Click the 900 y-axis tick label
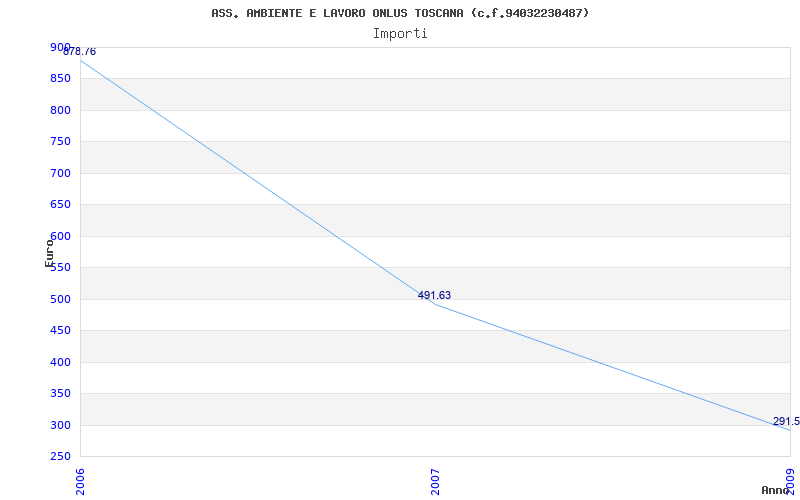The image size is (800, 500). point(60,47)
